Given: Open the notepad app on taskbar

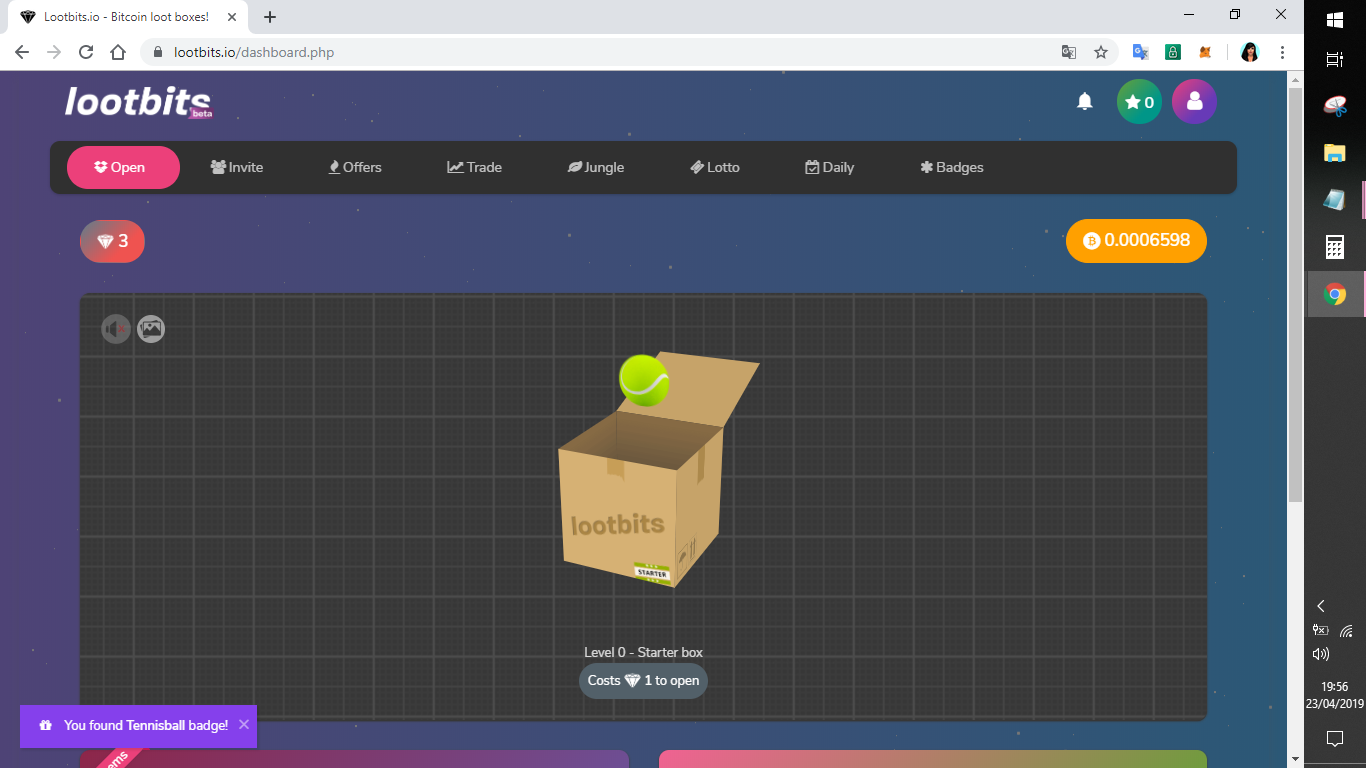Looking at the screenshot, I should 1335,200.
